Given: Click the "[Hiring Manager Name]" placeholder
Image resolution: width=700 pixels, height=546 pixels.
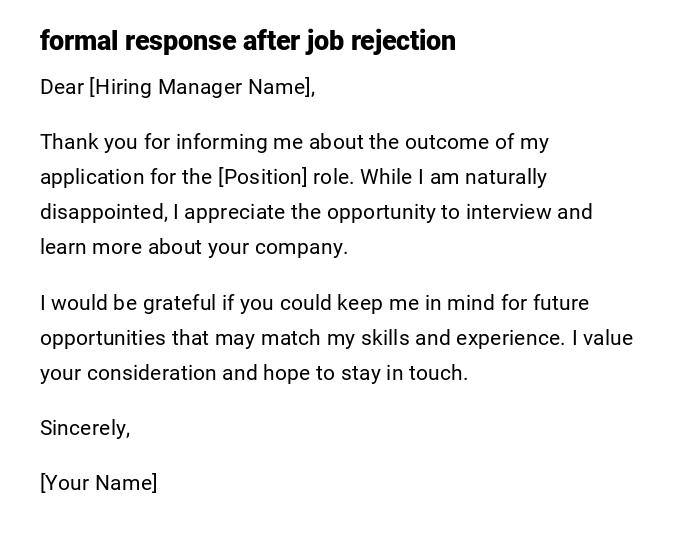Looking at the screenshot, I should pyautogui.click(x=200, y=87).
